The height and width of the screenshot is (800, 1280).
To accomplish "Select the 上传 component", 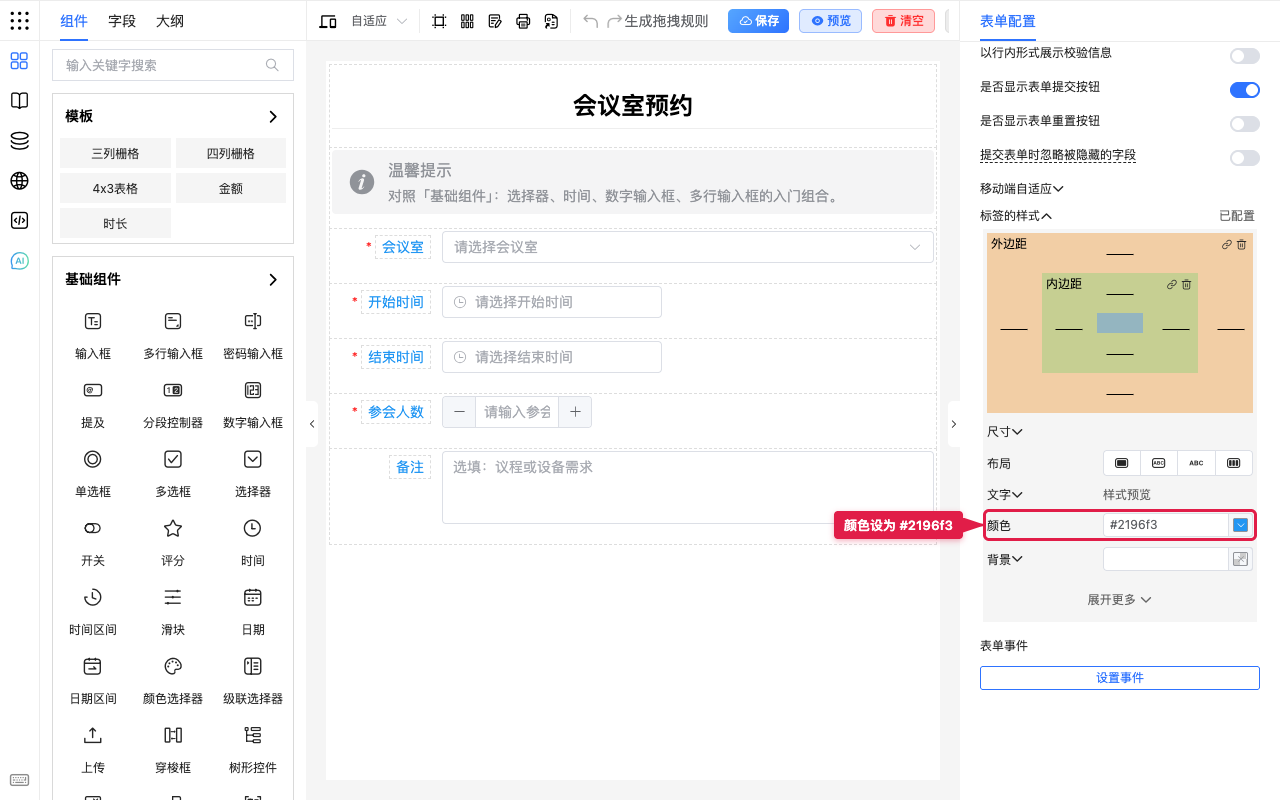I will 93,749.
